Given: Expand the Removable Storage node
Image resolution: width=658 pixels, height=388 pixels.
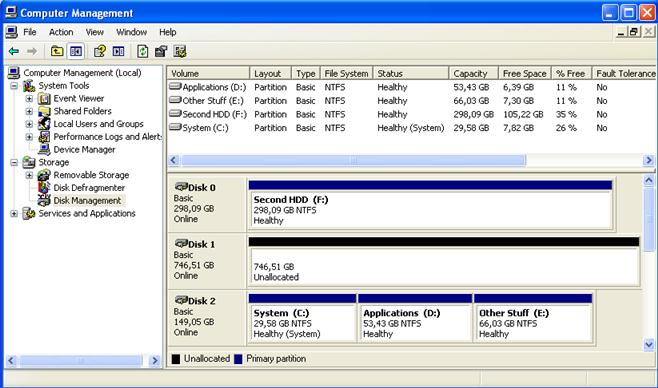Looking at the screenshot, I should (29, 175).
